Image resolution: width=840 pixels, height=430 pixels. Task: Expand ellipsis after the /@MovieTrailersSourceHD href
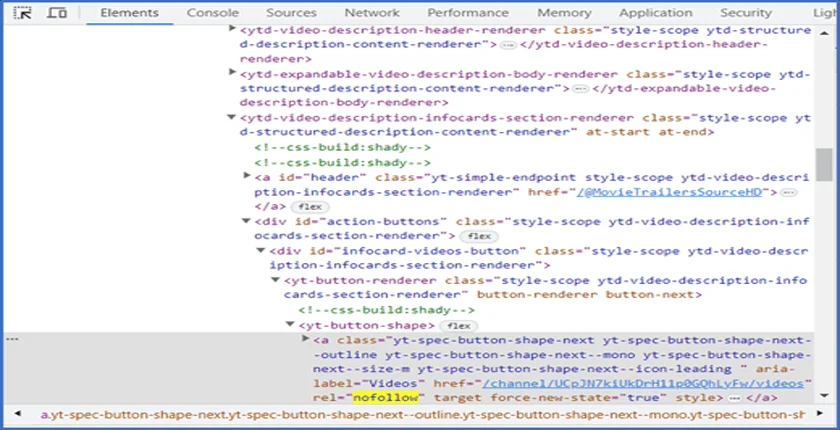pos(789,193)
